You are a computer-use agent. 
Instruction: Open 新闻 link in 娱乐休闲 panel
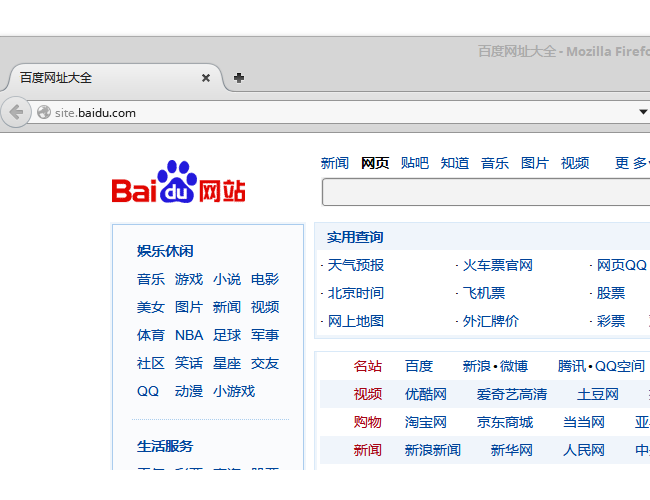point(227,307)
